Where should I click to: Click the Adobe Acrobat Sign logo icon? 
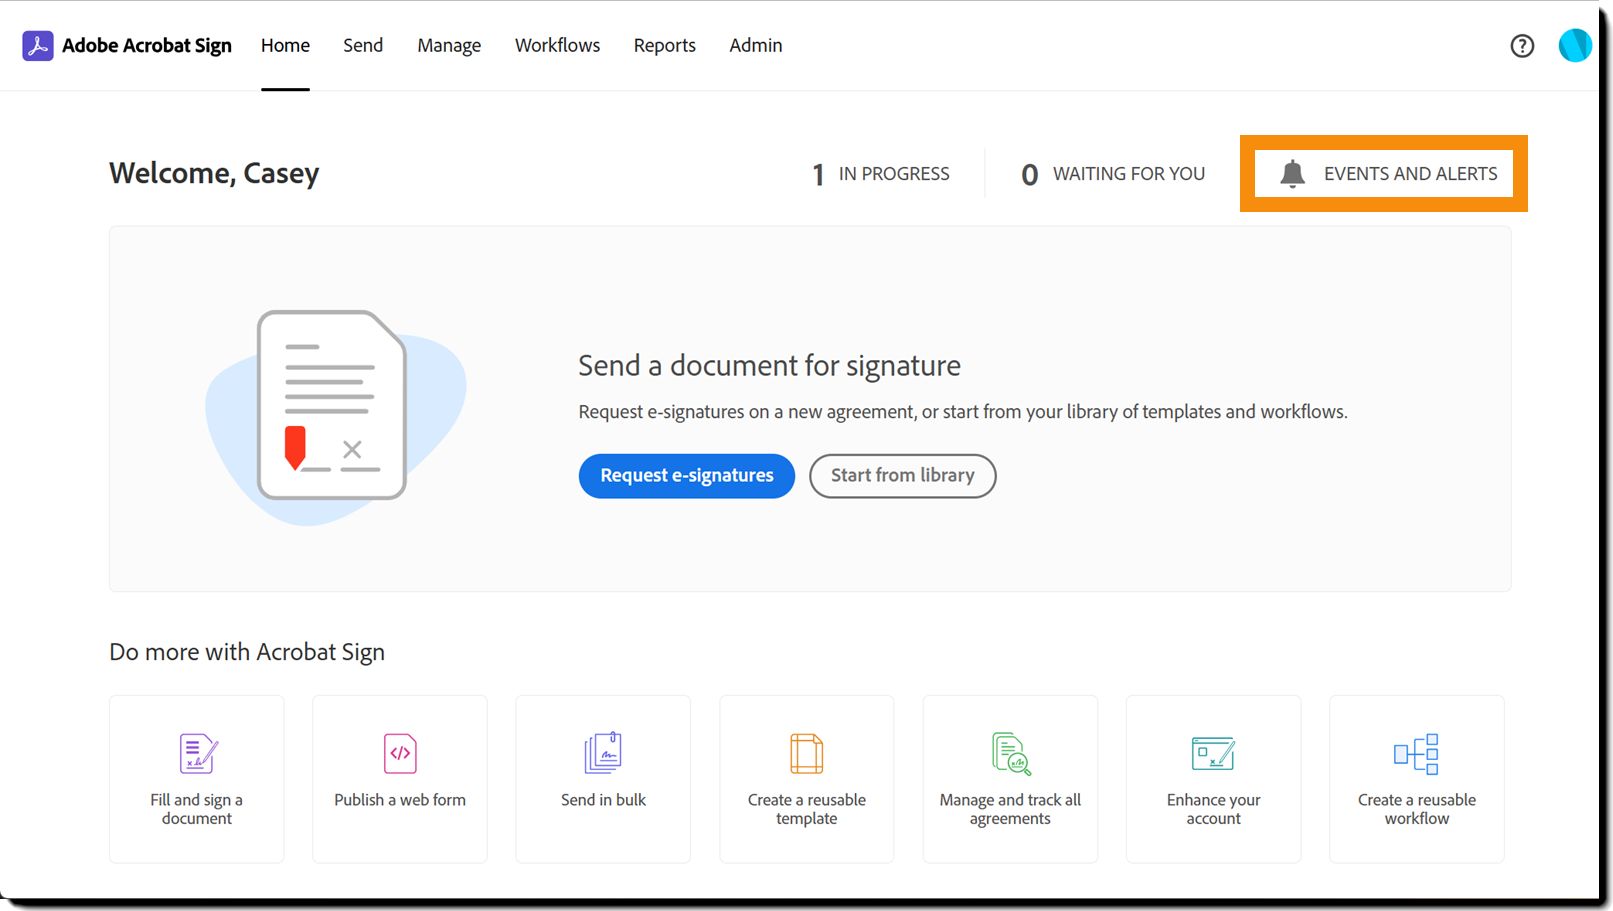38,46
